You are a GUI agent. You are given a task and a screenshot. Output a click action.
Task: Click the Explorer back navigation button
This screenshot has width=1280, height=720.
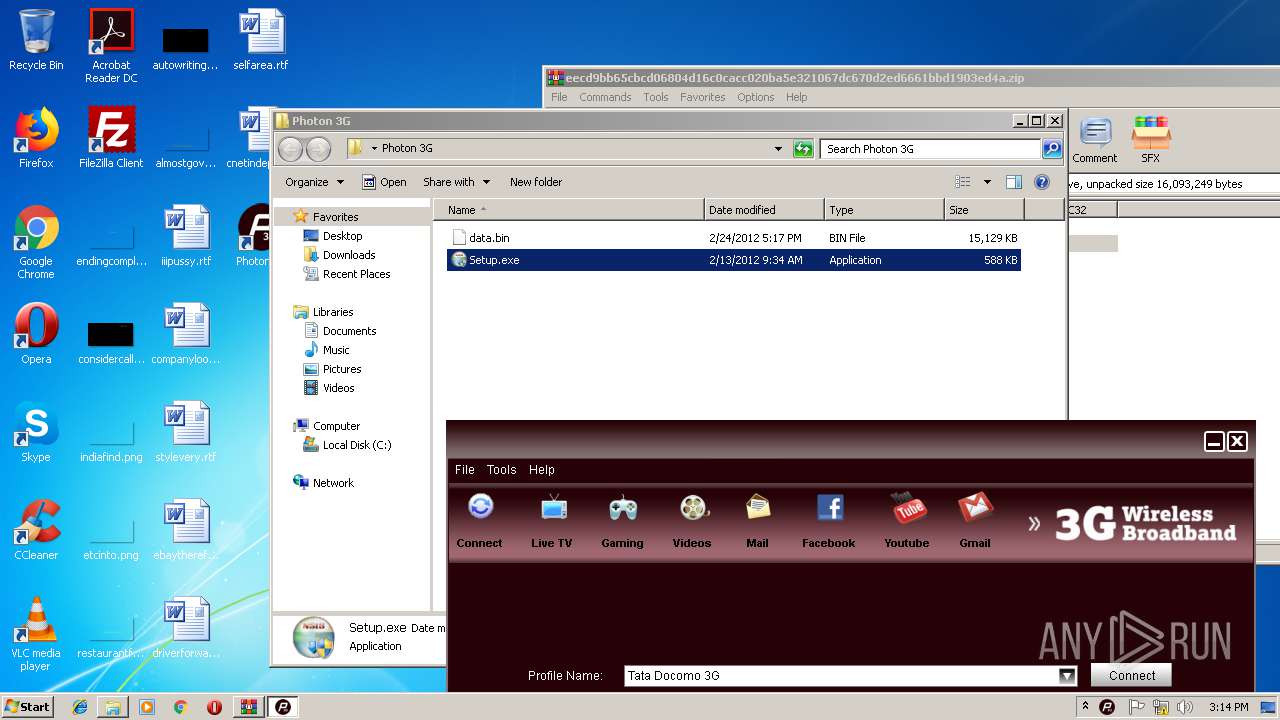[290, 149]
